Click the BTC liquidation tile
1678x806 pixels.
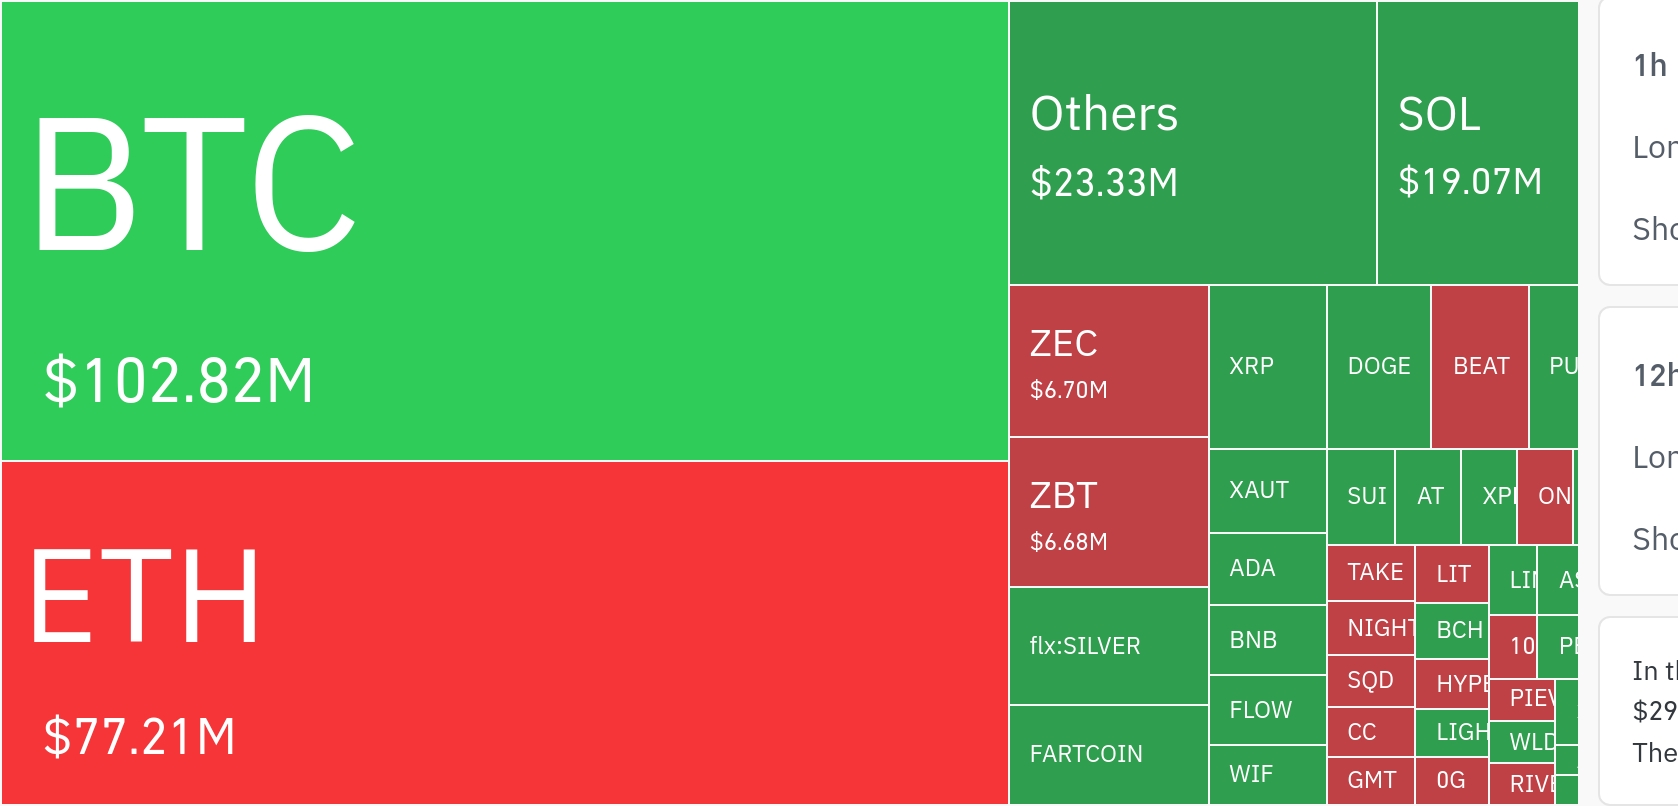[504, 231]
